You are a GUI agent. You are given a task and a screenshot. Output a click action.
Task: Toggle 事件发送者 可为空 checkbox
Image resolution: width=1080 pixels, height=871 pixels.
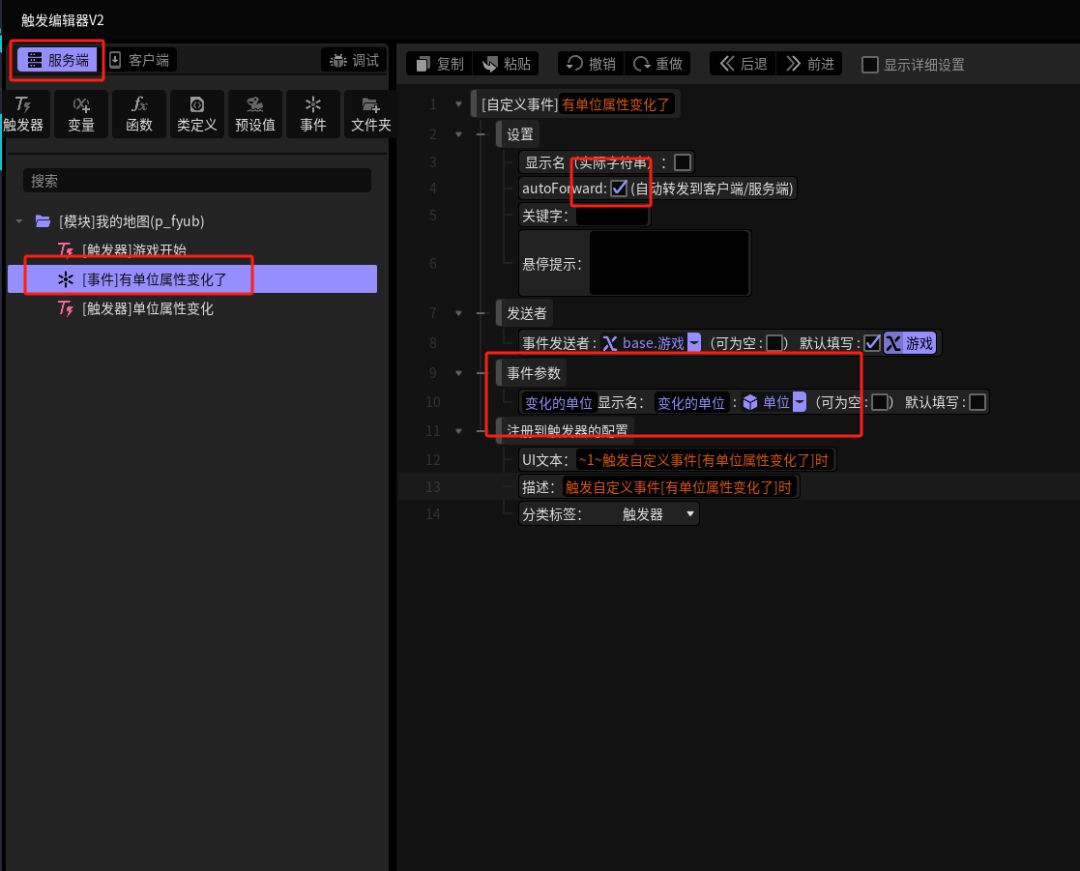774,343
